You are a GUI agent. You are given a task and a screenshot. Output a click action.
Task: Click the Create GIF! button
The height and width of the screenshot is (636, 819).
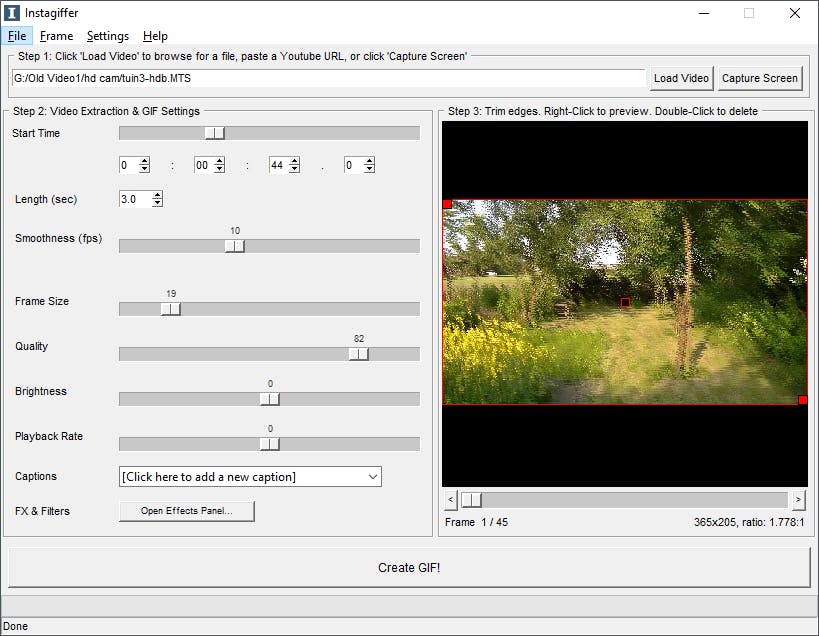coord(409,568)
